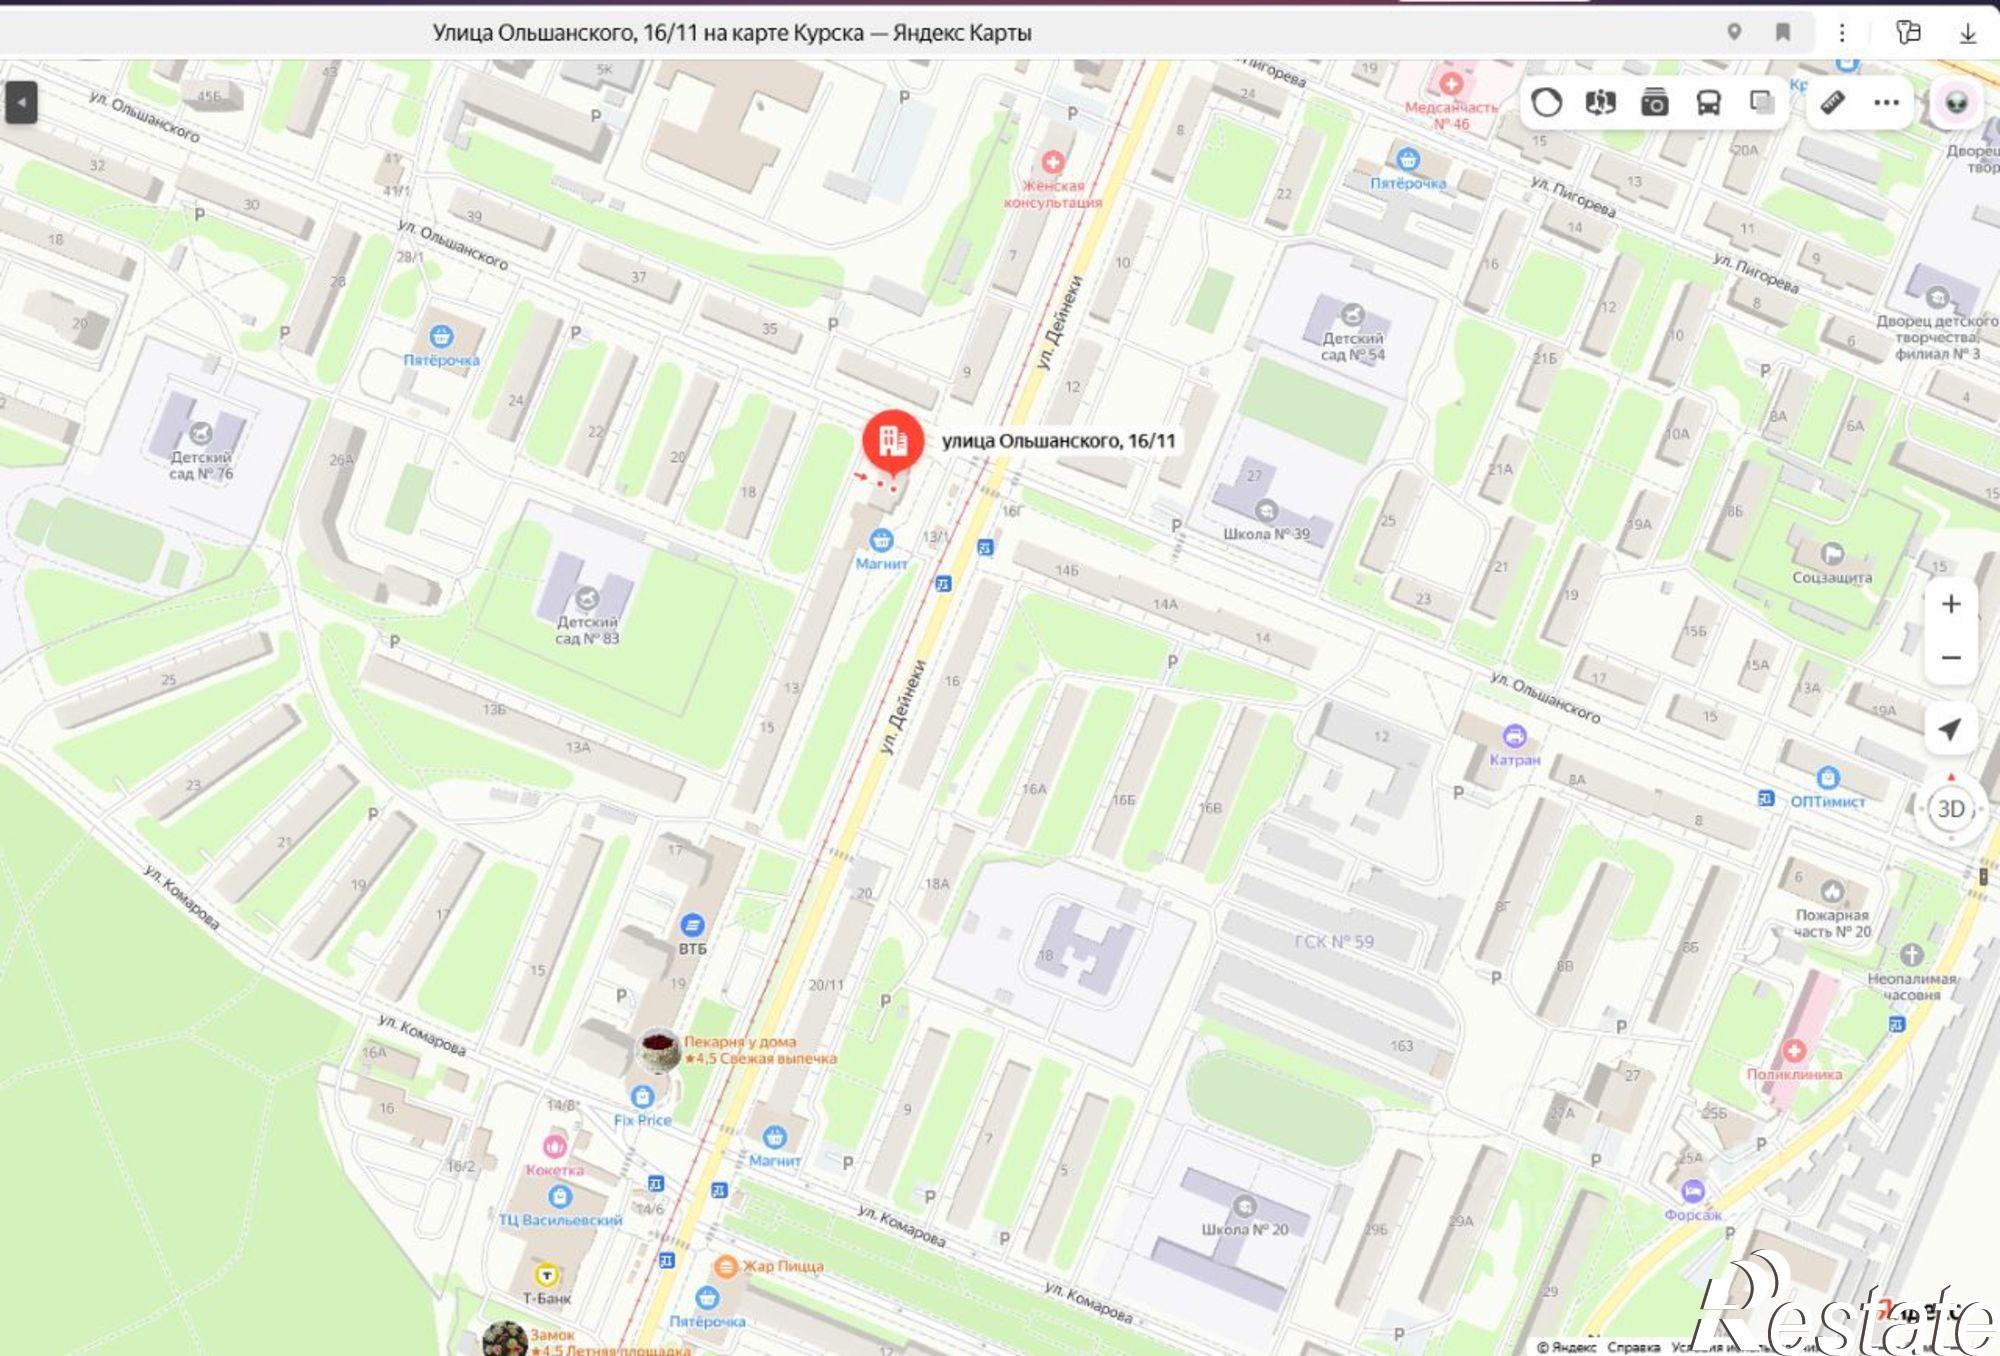
Task: Toggle 3D map tilt mode
Action: click(x=1951, y=809)
